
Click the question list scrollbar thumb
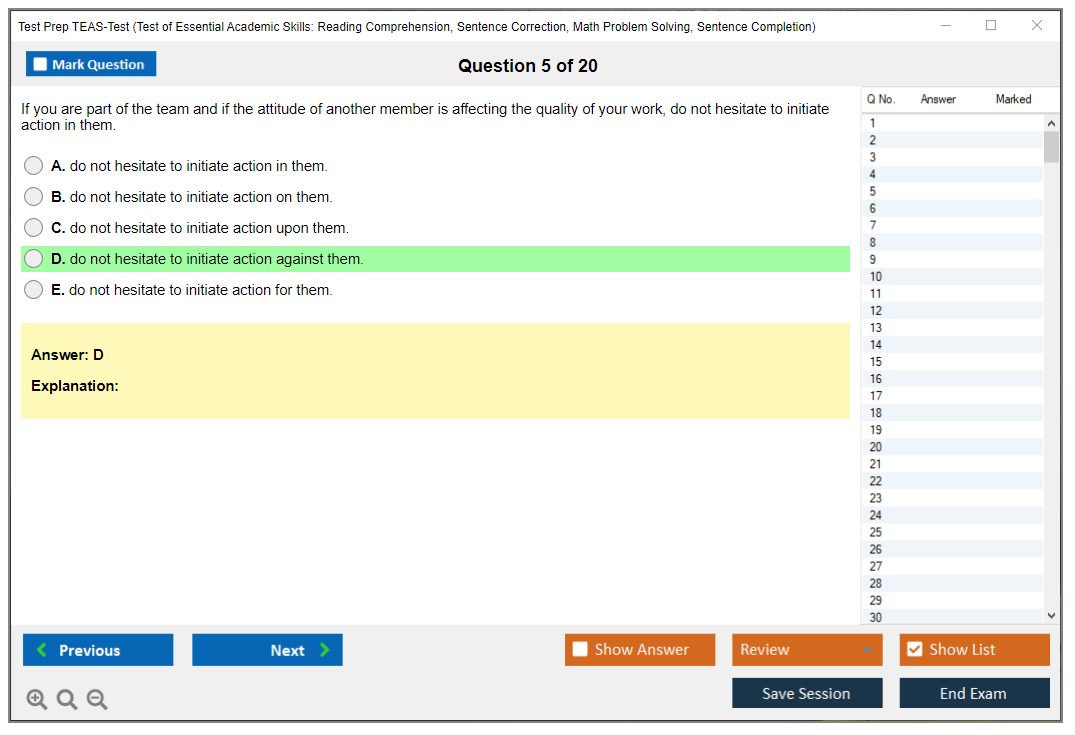click(1051, 147)
